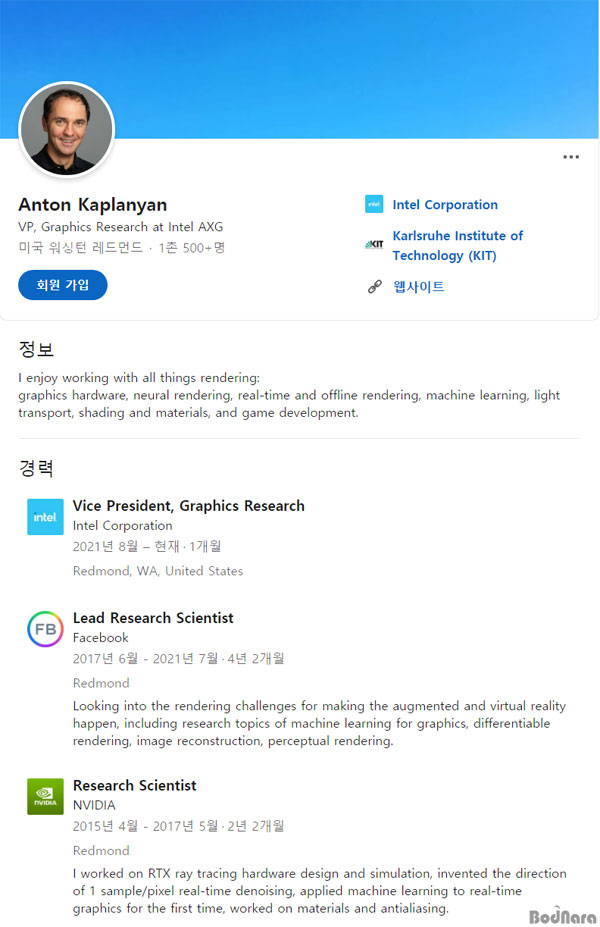Image resolution: width=600 pixels, height=927 pixels.
Task: Click the Lead Research Scientist title
Action: tap(153, 618)
